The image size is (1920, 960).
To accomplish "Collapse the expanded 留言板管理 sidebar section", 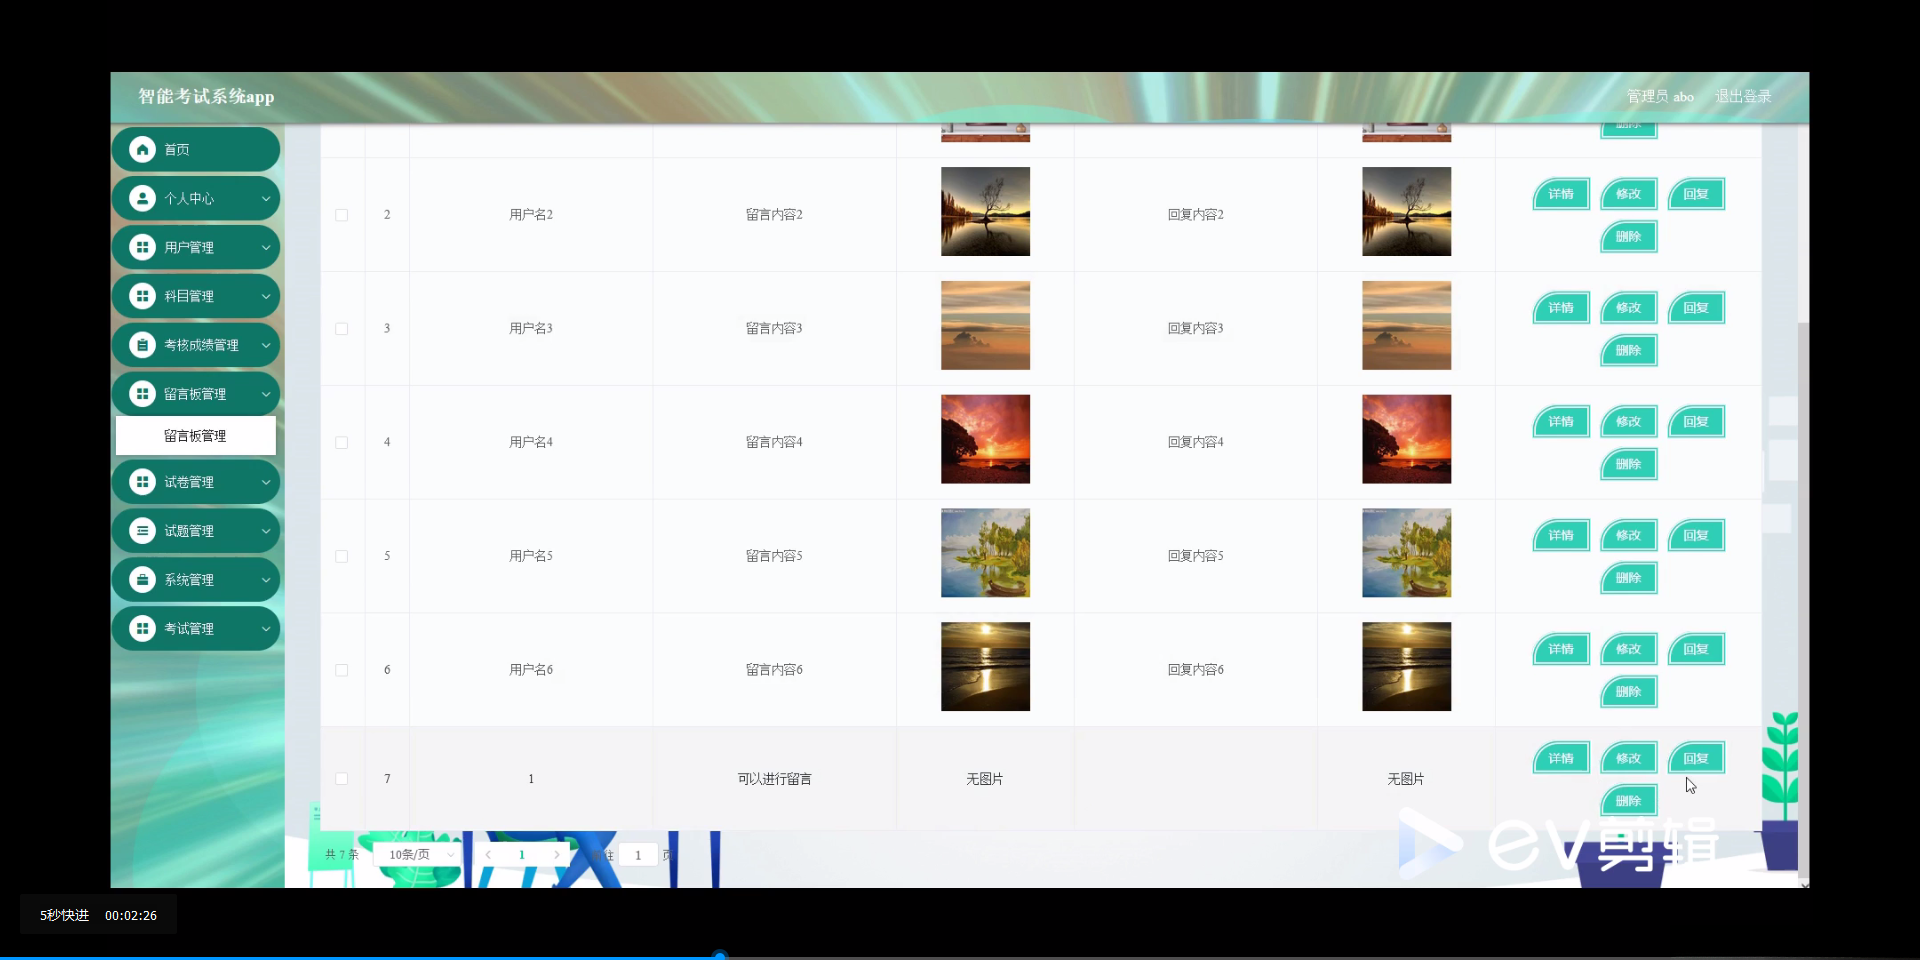I will point(195,393).
